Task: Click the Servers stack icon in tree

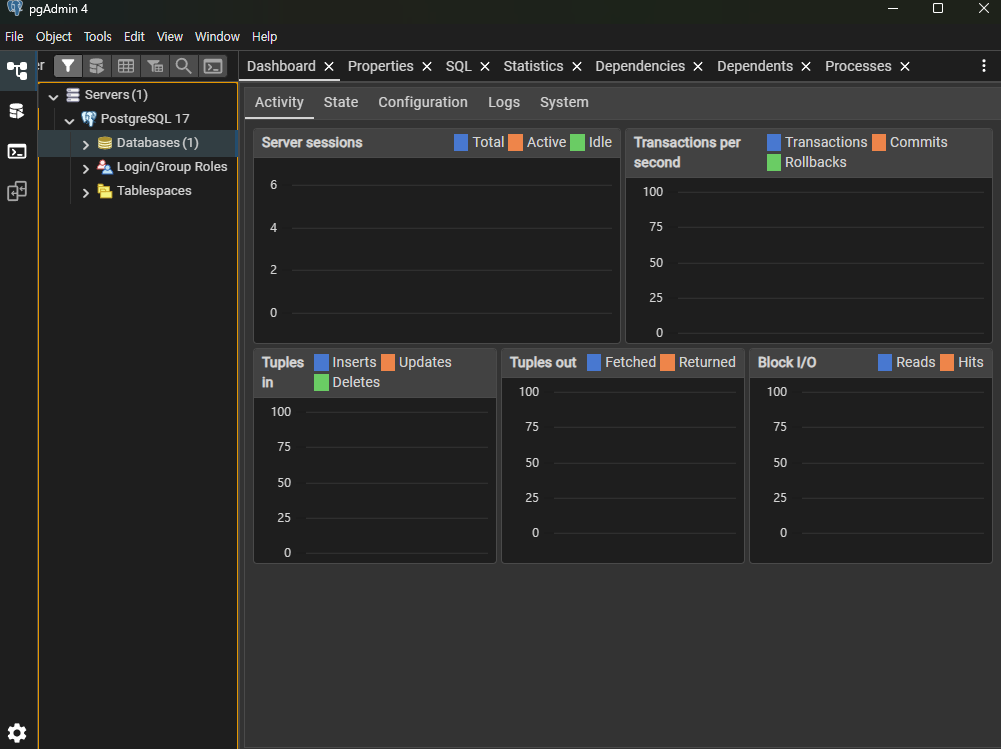Action: tap(73, 95)
